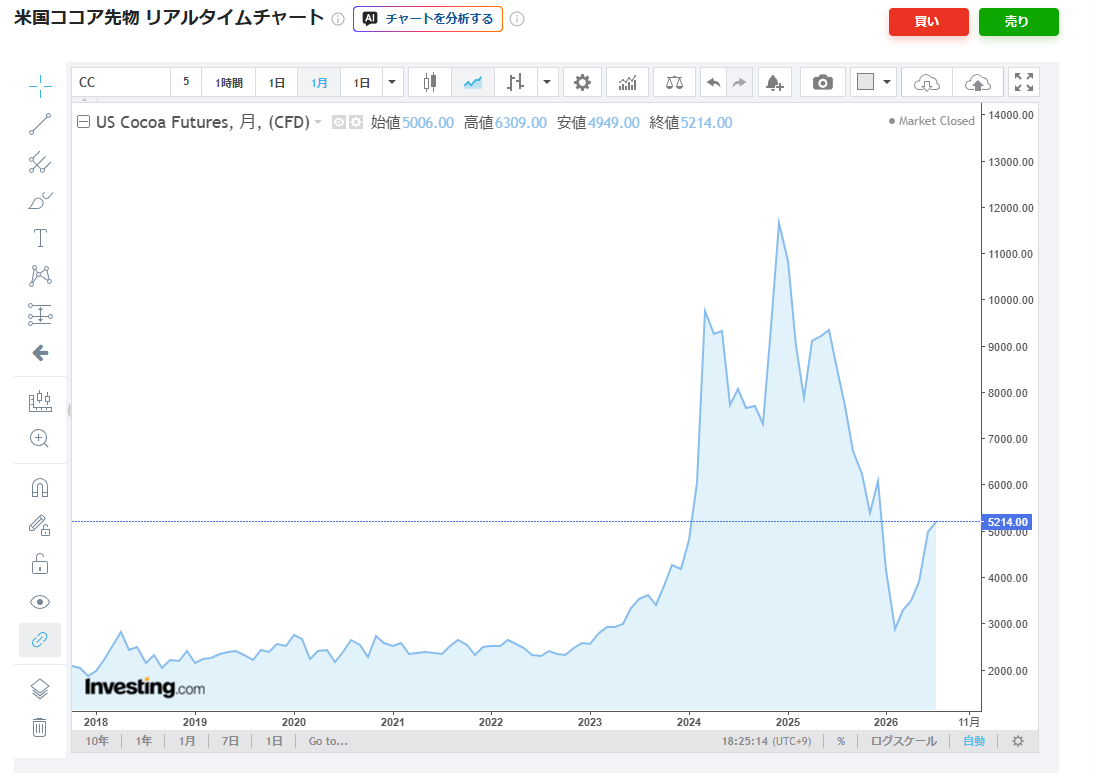Click the Go to... button

tap(328, 741)
